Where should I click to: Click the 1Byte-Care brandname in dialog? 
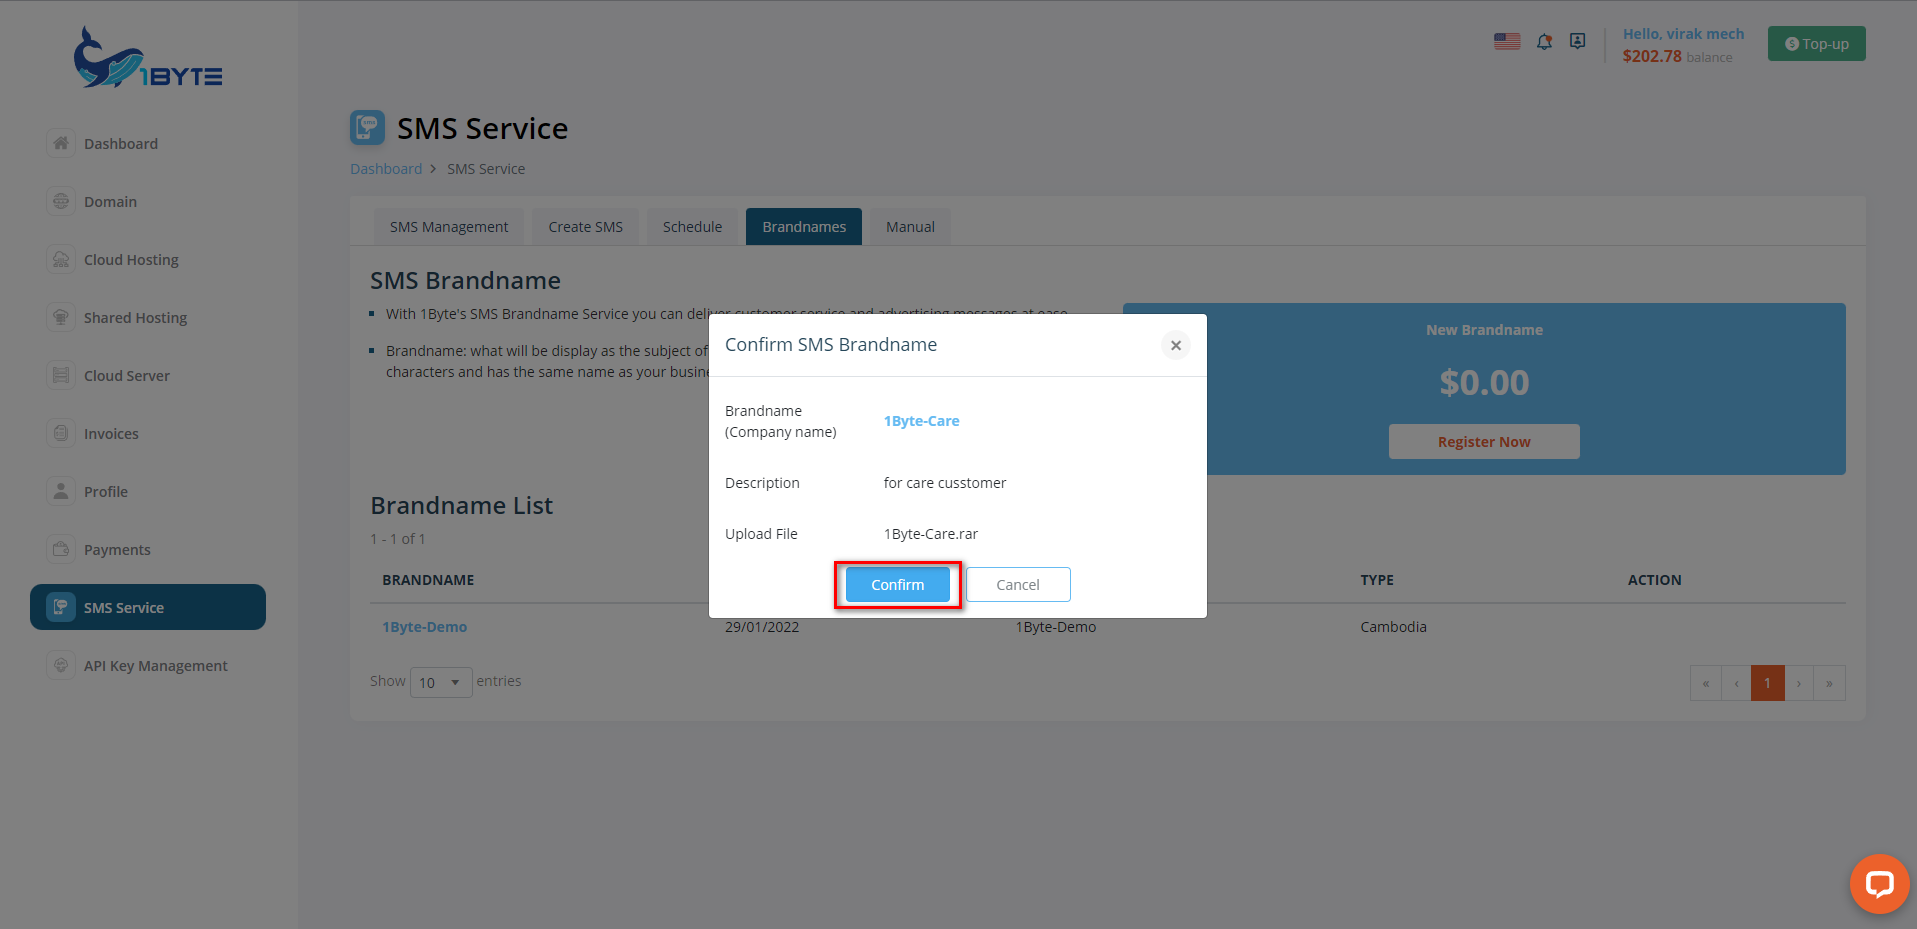click(x=921, y=421)
